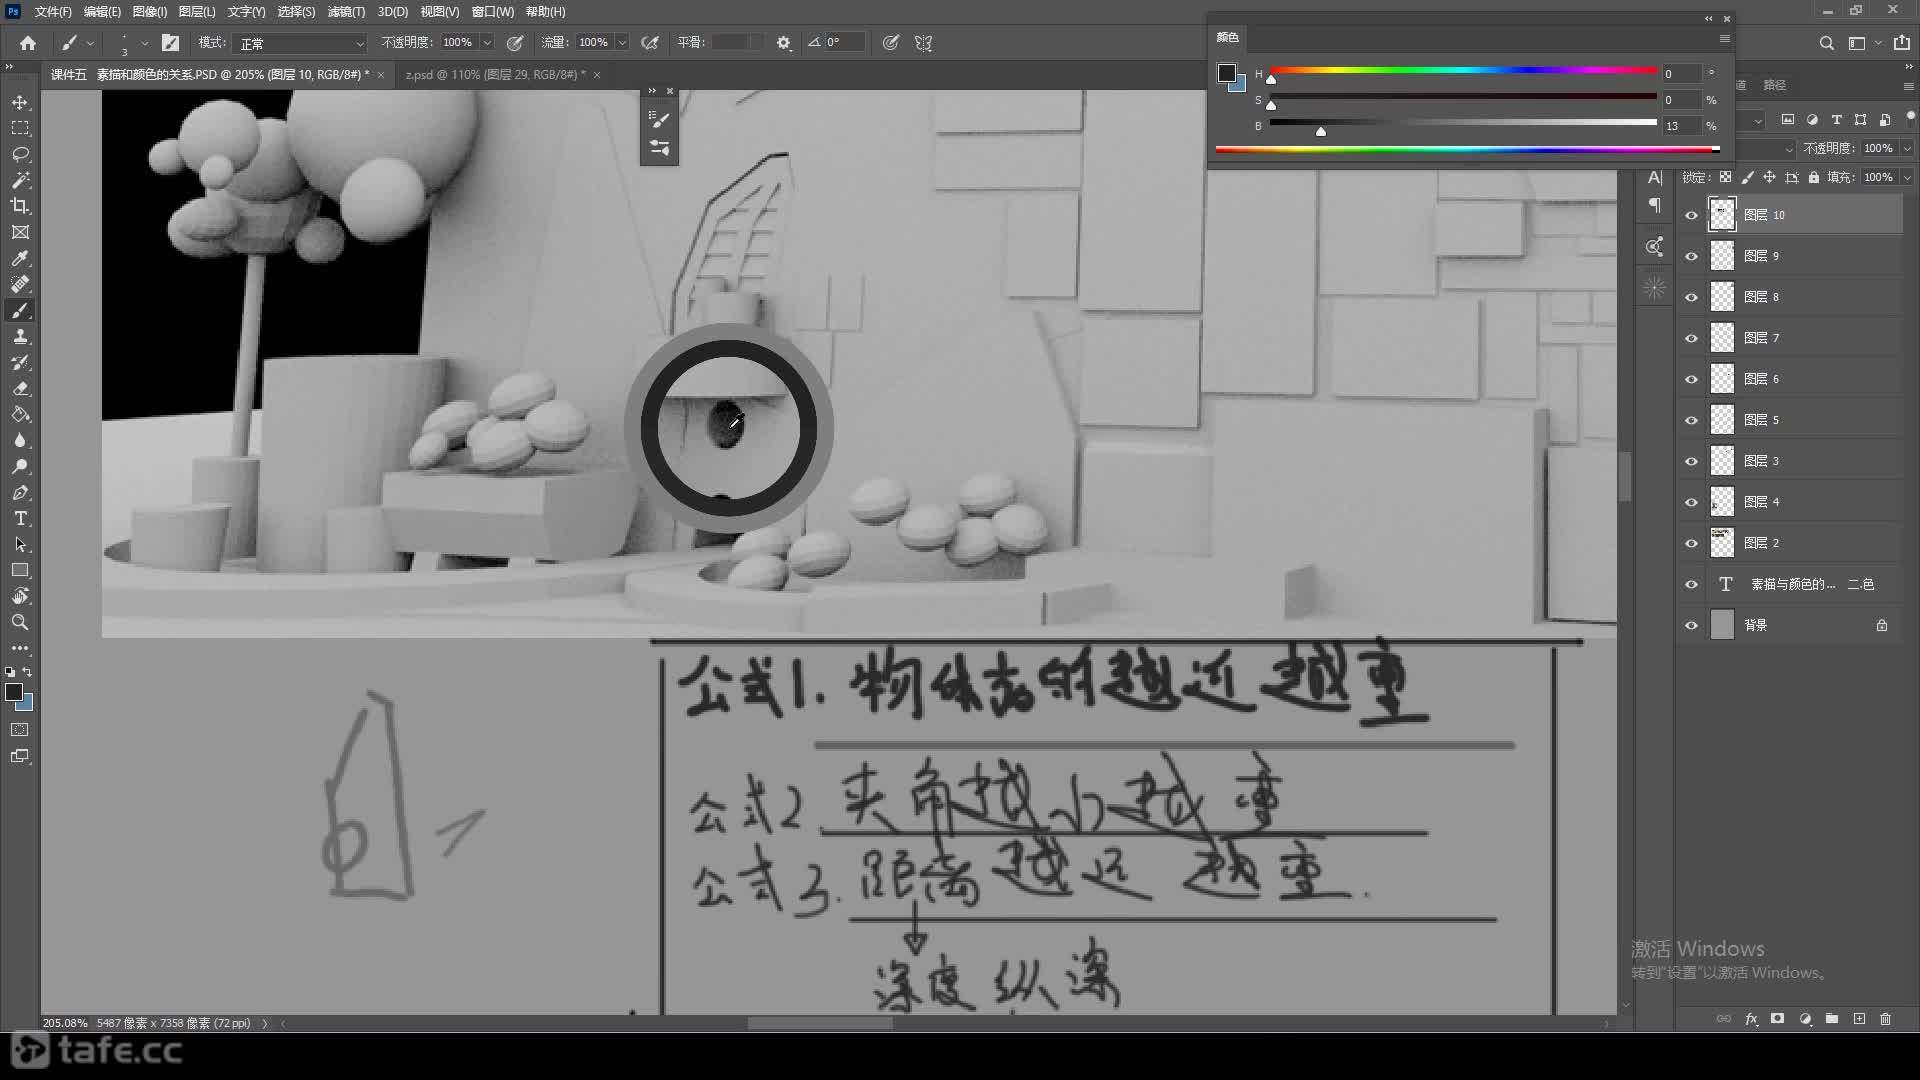This screenshot has width=1920, height=1080.
Task: Select the Crop tool
Action: 20,206
